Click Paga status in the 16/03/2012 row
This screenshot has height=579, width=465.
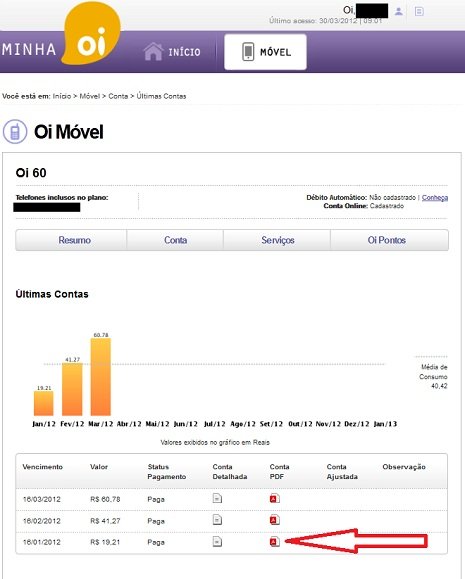pyautogui.click(x=156, y=500)
